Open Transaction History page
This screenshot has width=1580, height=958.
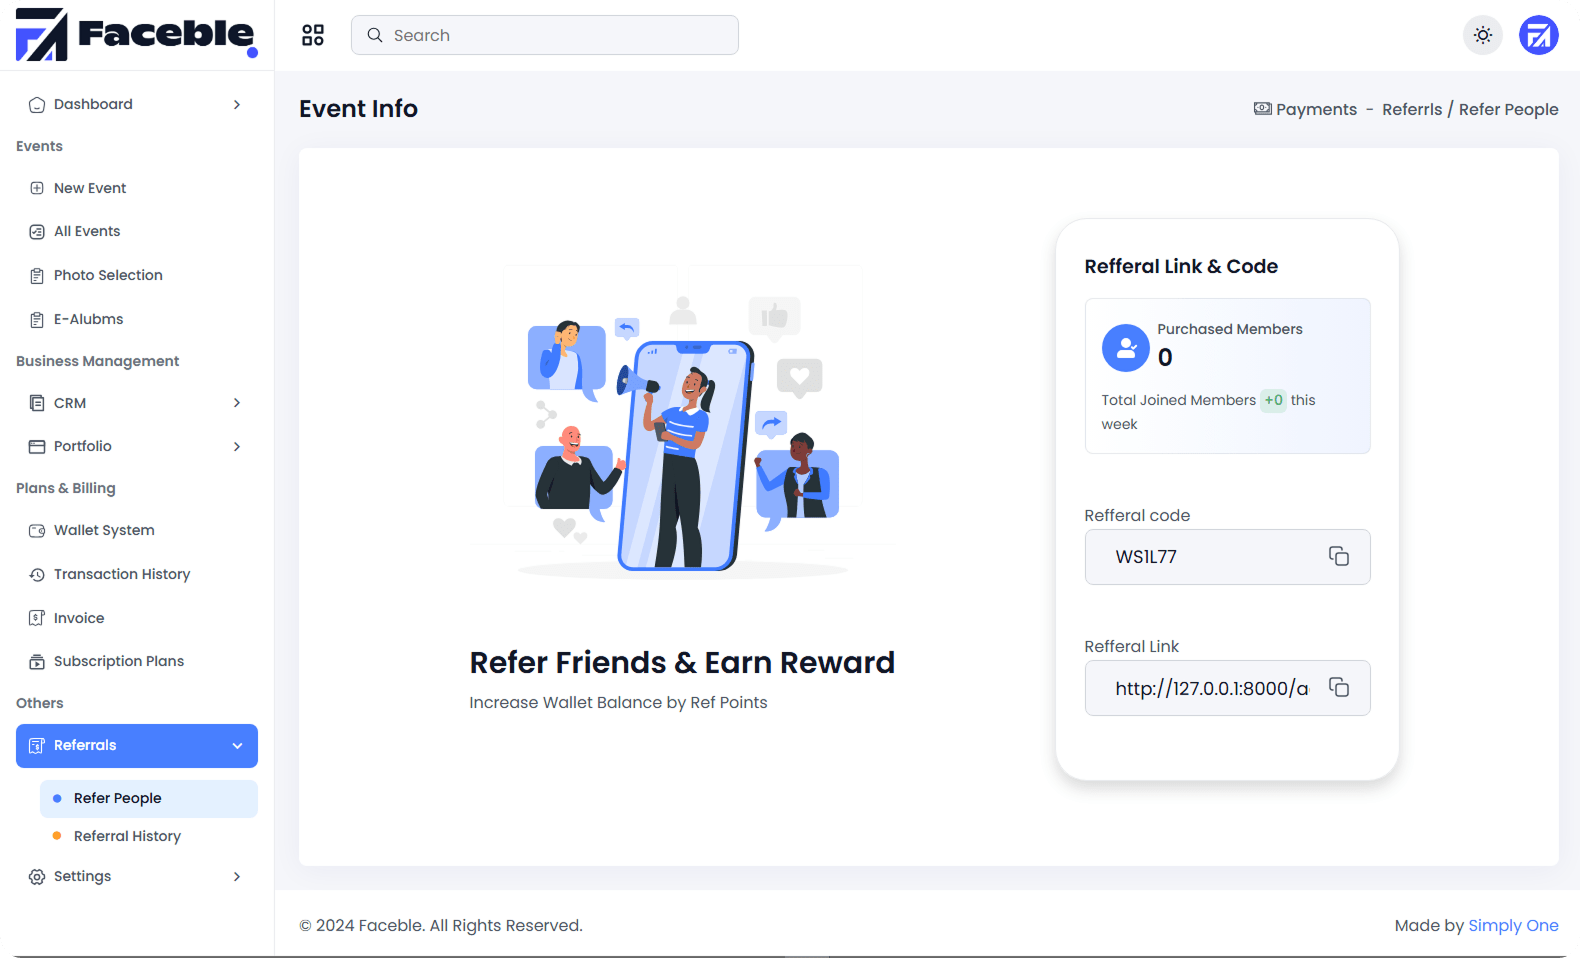(121, 574)
